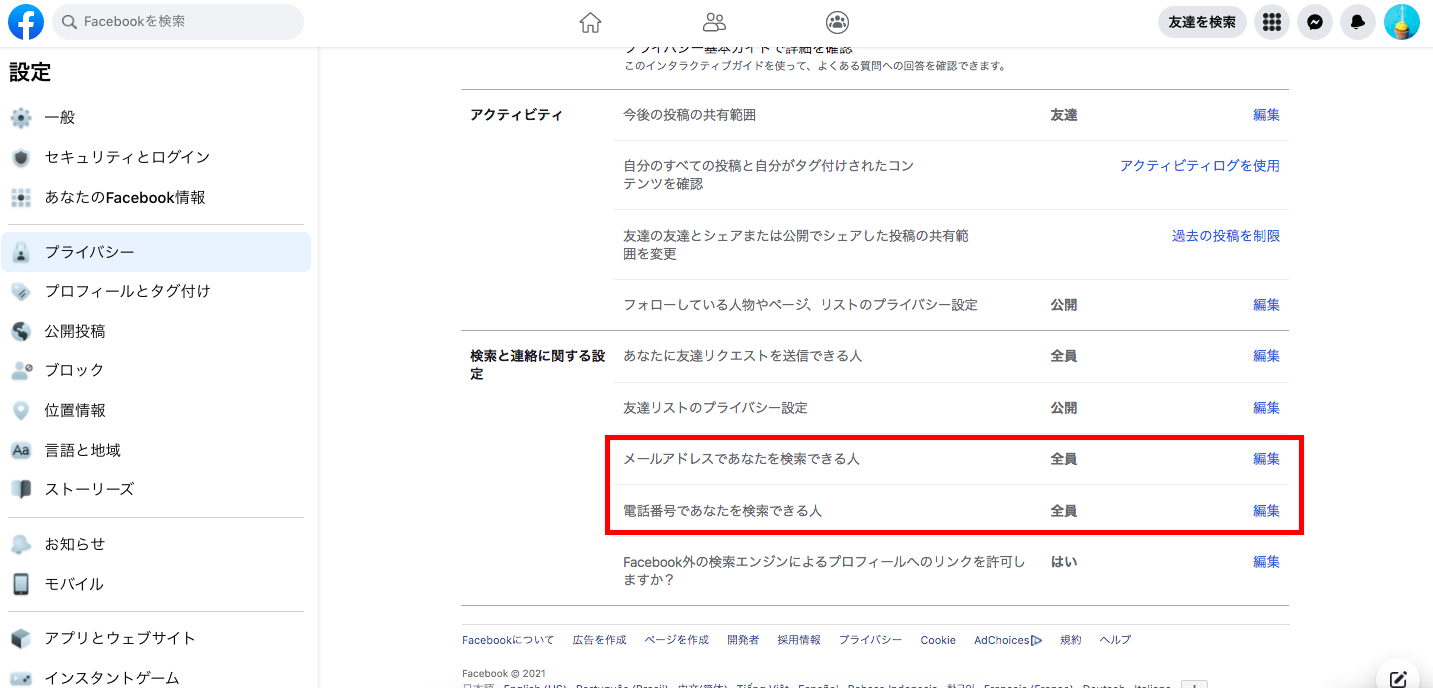The image size is (1433, 688).
Task: Open ストーリーズ settings
Action: tap(156, 489)
